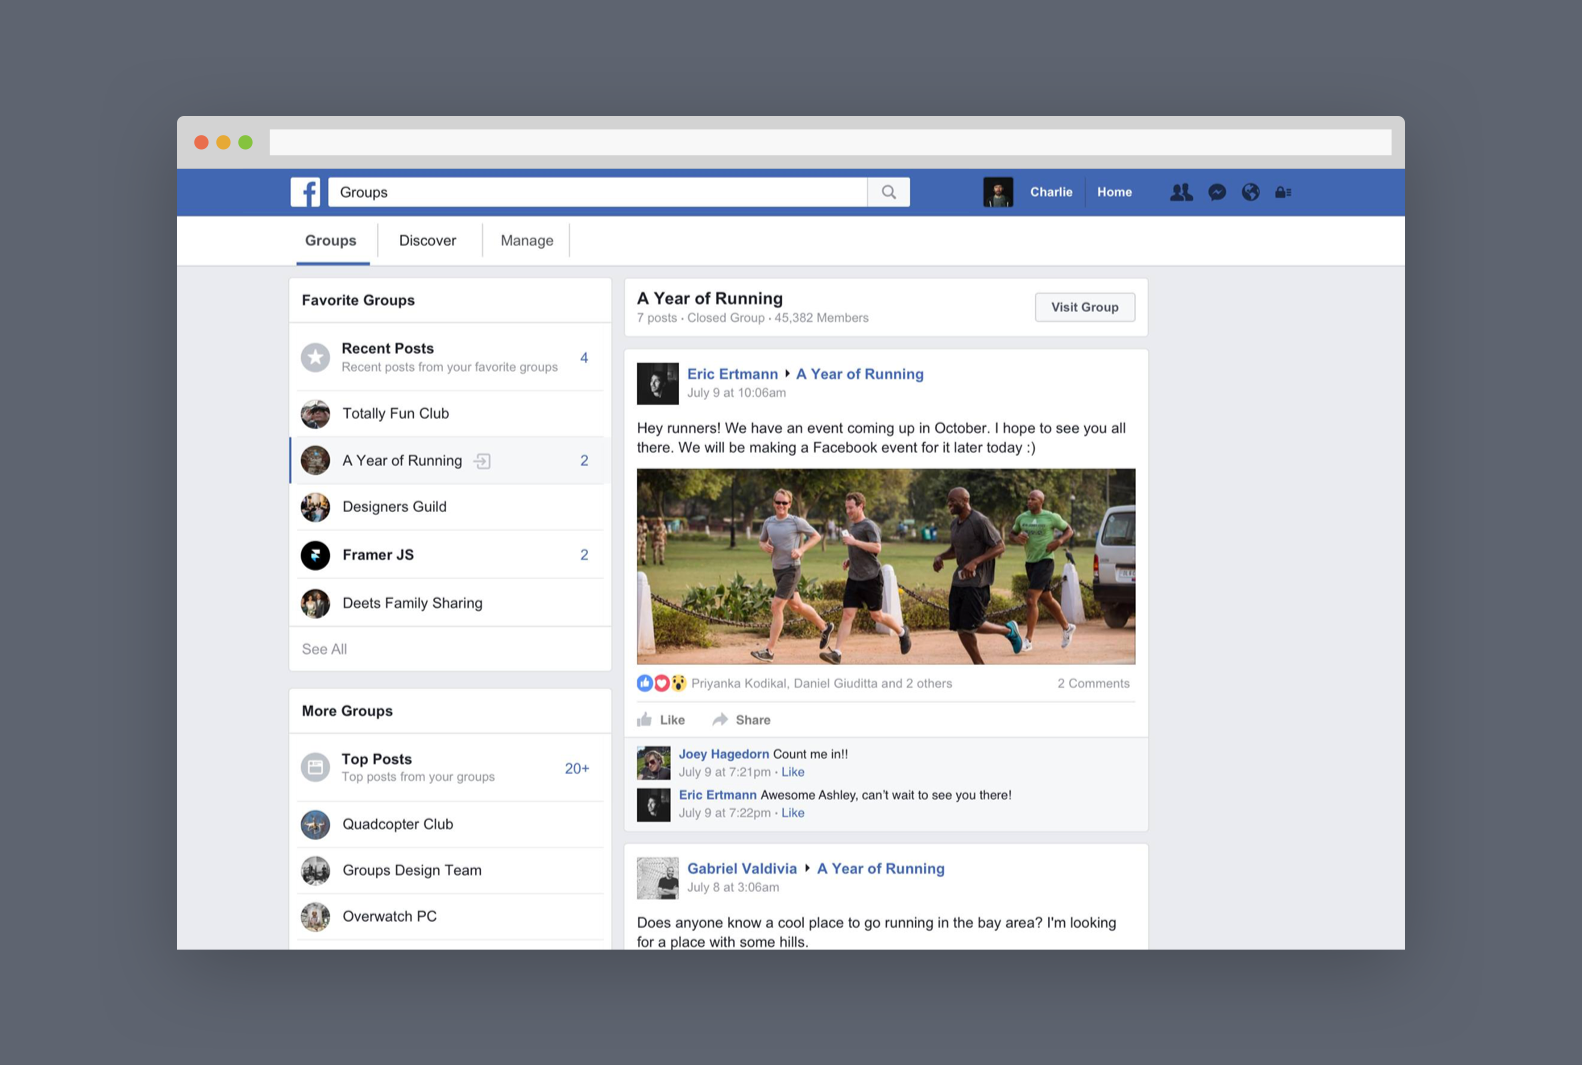Click the Facebook logo icon
Viewport: 1582px width, 1065px height.
(305, 192)
